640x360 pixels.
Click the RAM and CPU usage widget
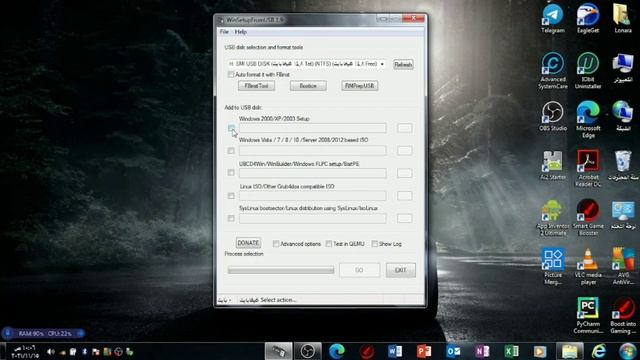pos(43,333)
